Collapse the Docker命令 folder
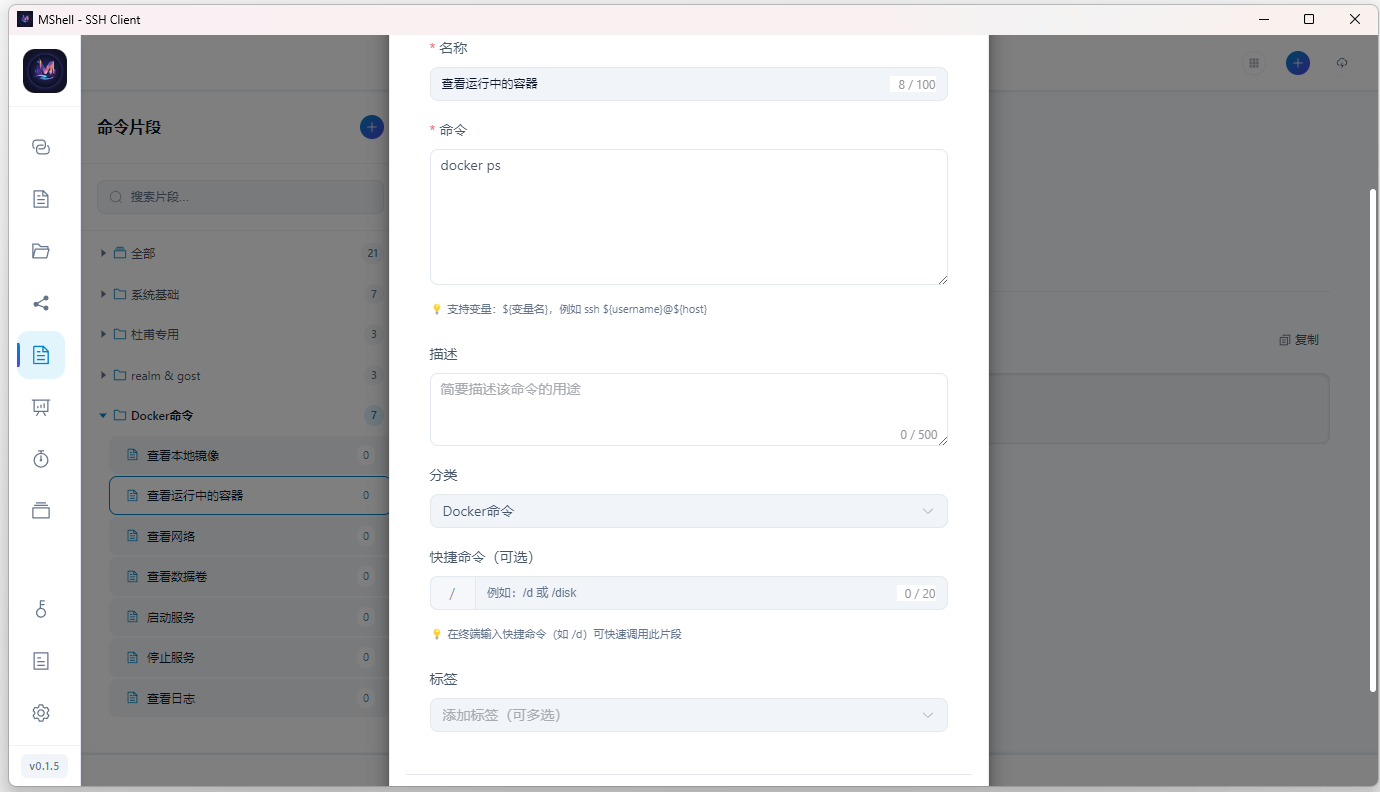Screen dimensions: 1380x792 coord(103,415)
